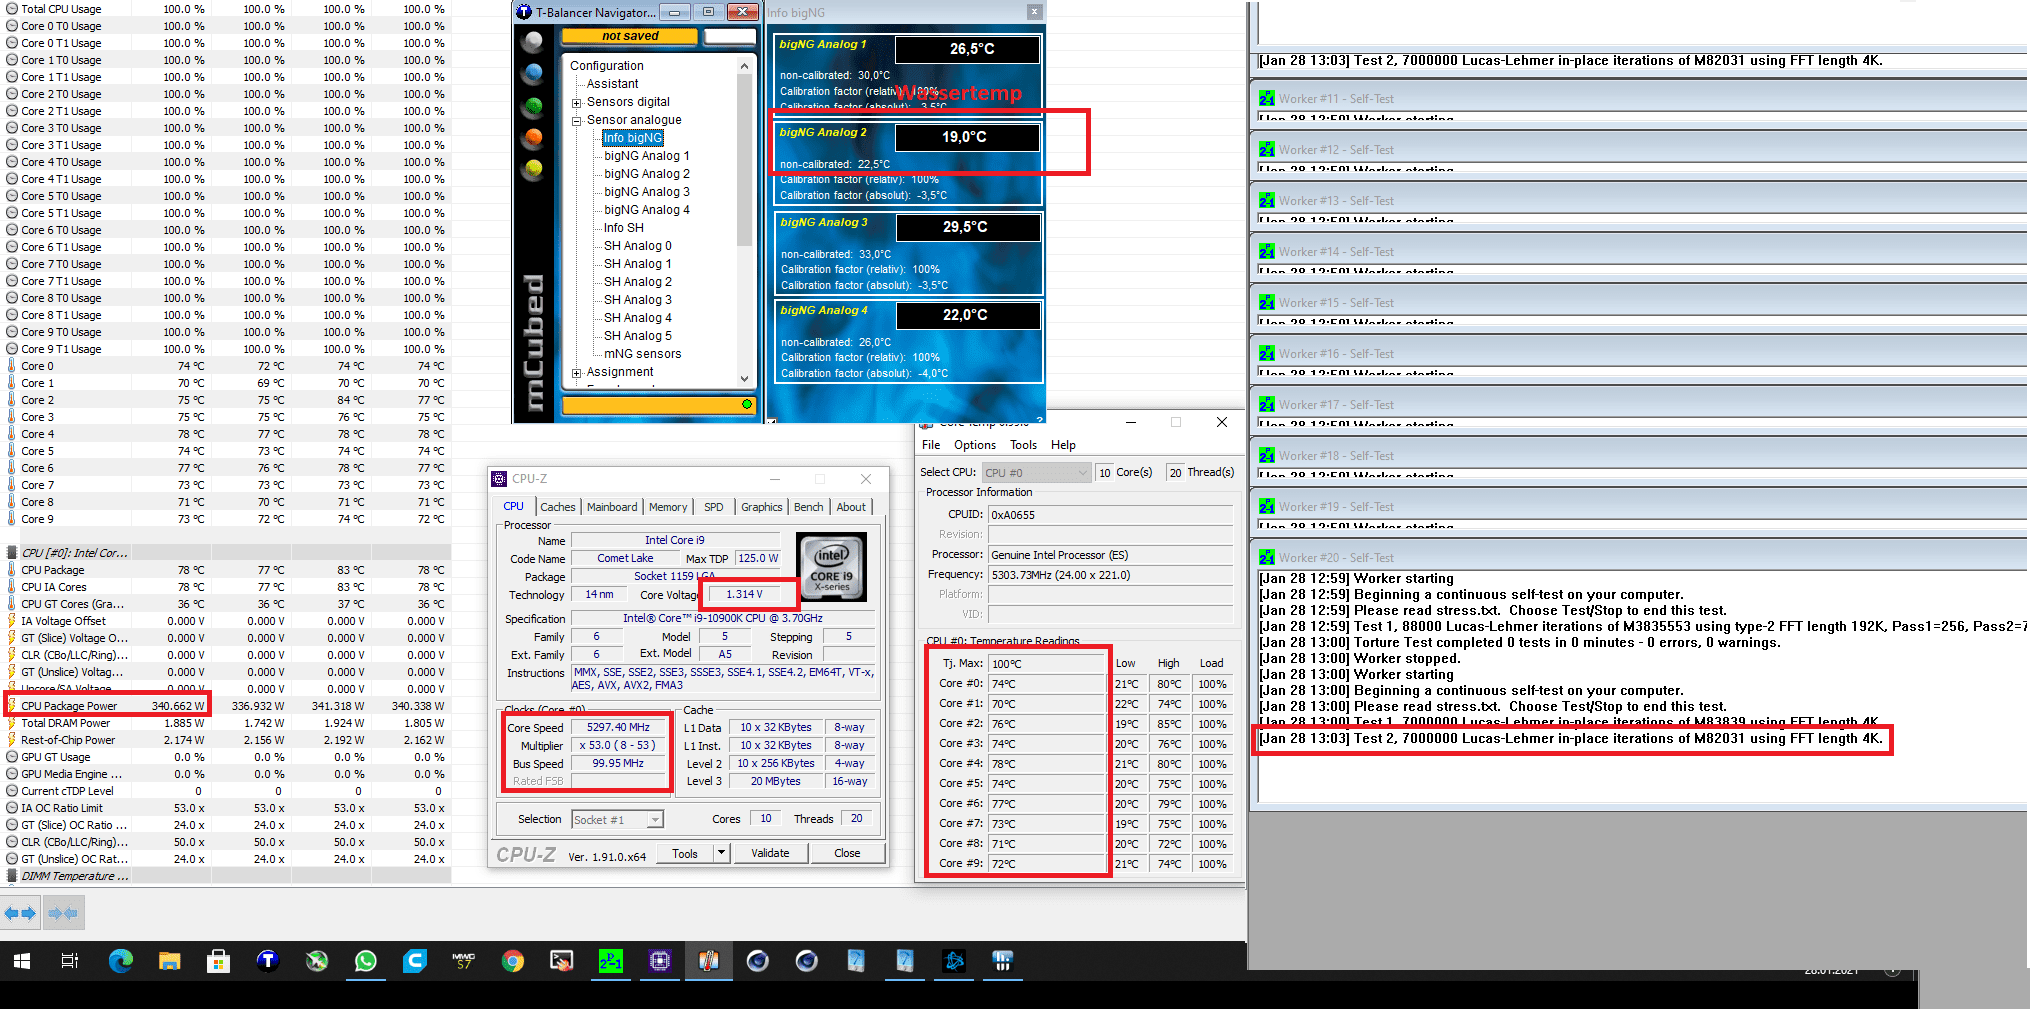Screen dimensions: 2030x1009
Task: Click the yellow sphere icon in T-Balancer sidebar
Action: point(533,168)
